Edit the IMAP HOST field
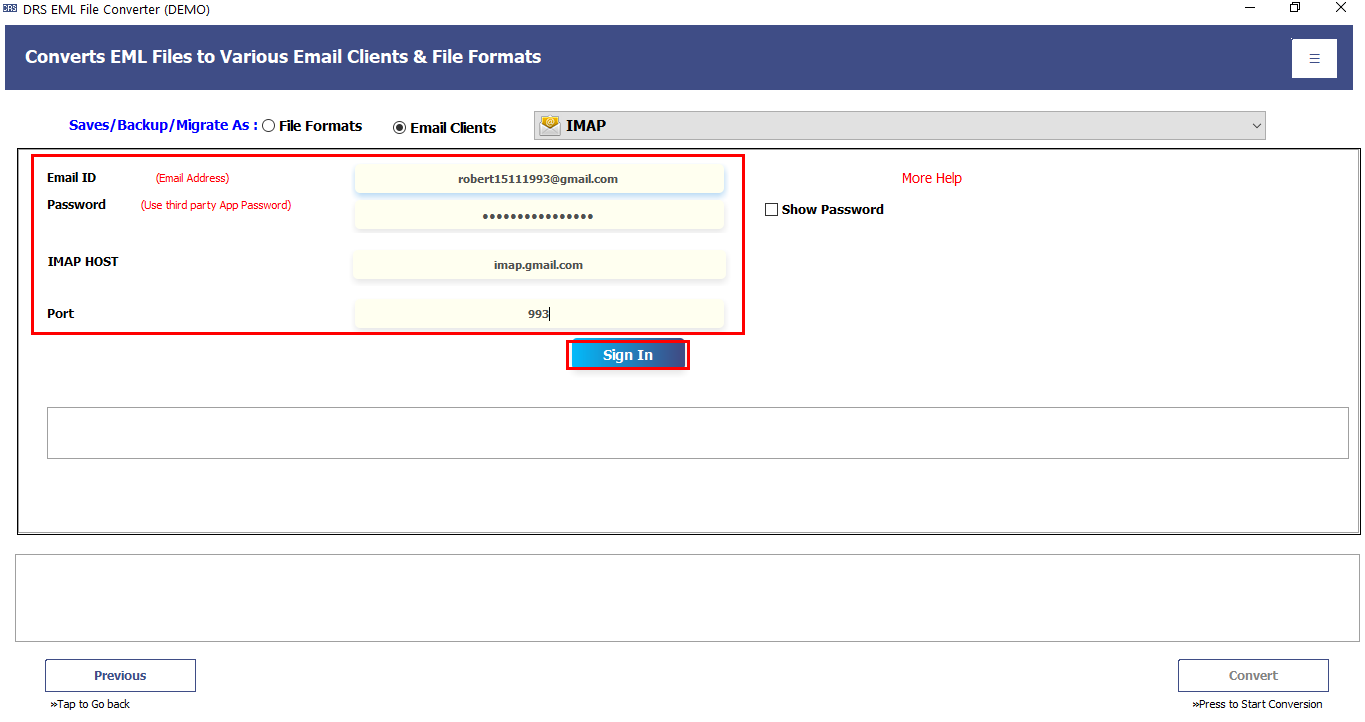 point(539,265)
